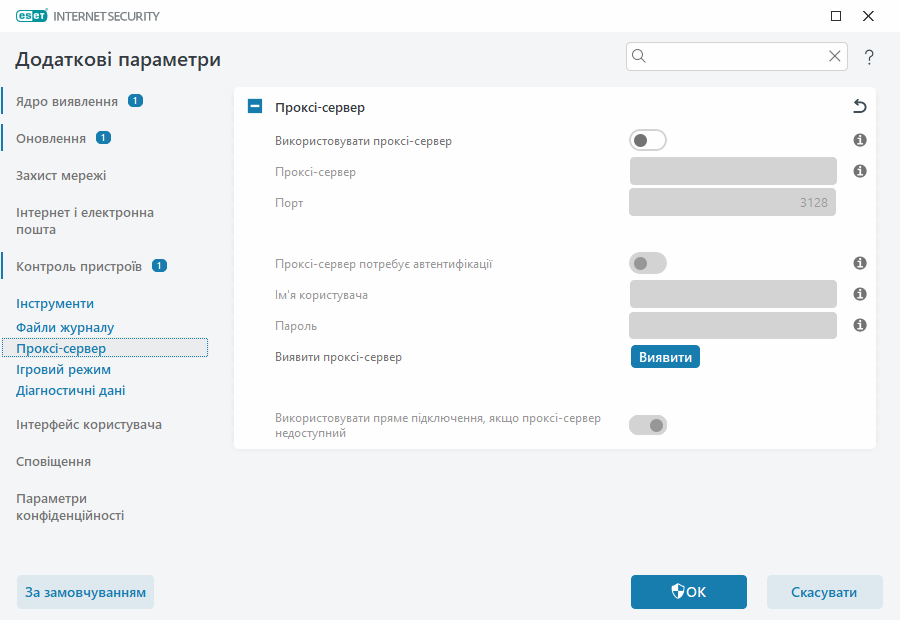Image resolution: width=900 pixels, height=620 pixels.
Task: Open the help question mark icon
Action: [x=868, y=57]
